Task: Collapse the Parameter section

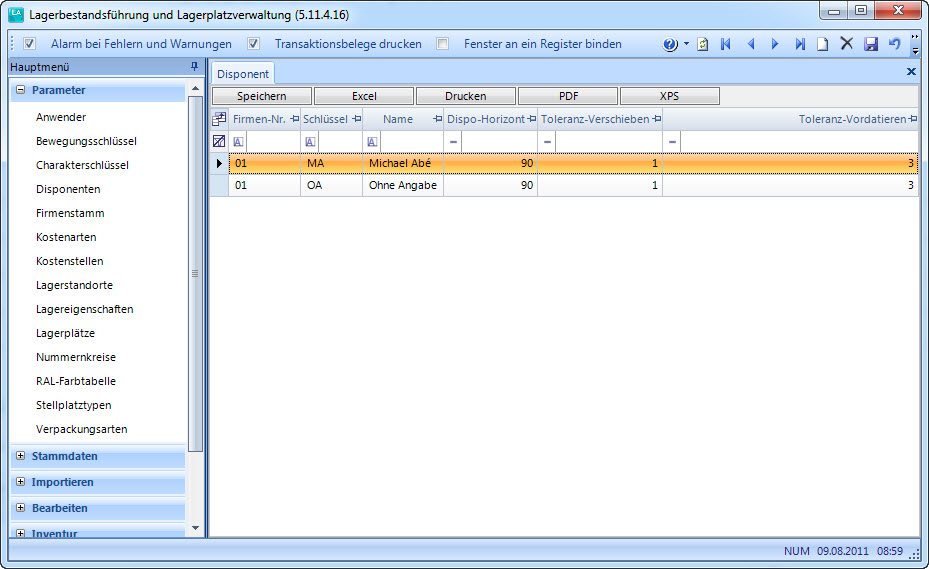Action: [21, 90]
